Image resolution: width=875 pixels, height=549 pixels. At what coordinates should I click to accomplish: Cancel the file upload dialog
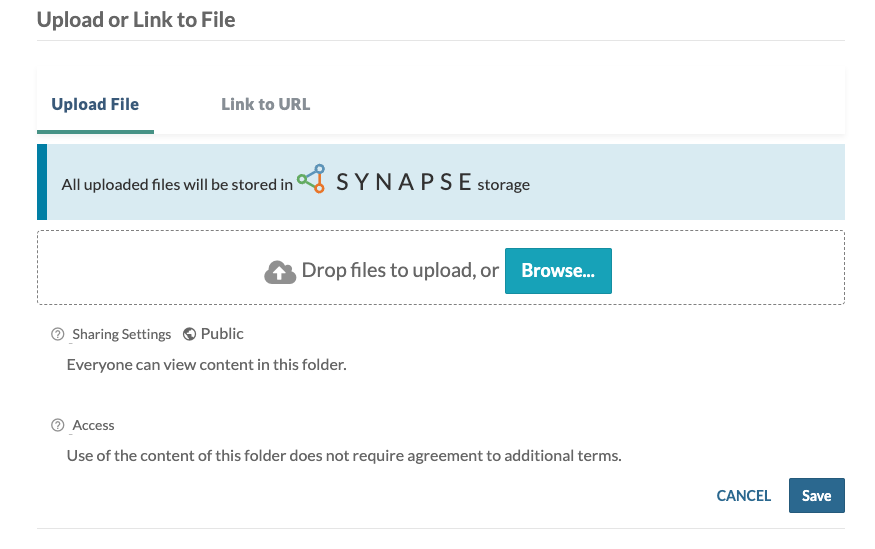pyautogui.click(x=743, y=495)
